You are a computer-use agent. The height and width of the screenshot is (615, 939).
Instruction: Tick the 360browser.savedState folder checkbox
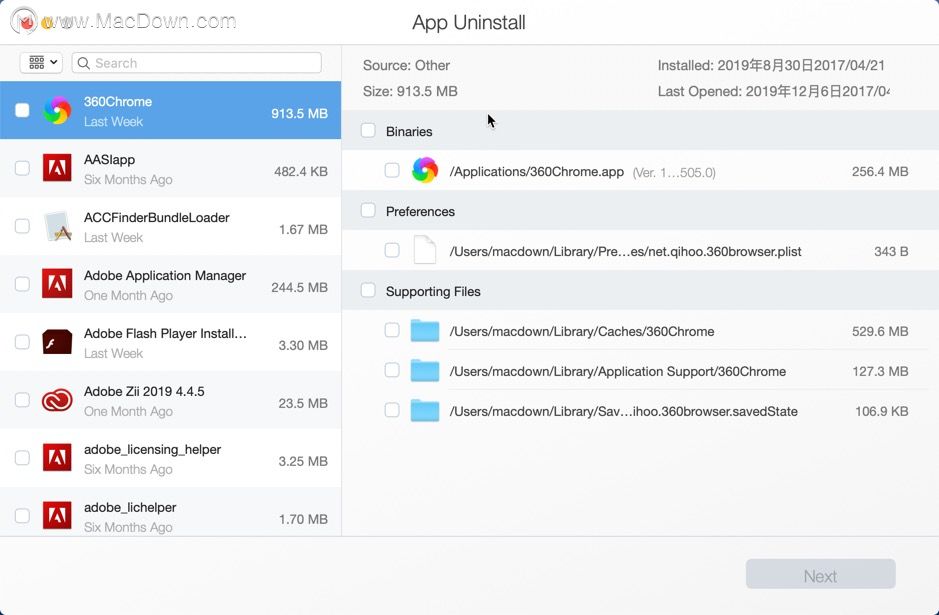[392, 411]
